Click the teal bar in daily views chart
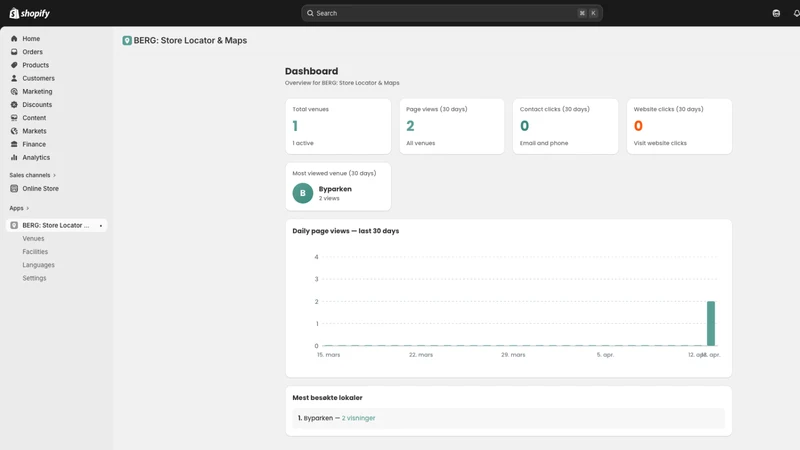This screenshot has height=450, width=800. pyautogui.click(x=711, y=323)
